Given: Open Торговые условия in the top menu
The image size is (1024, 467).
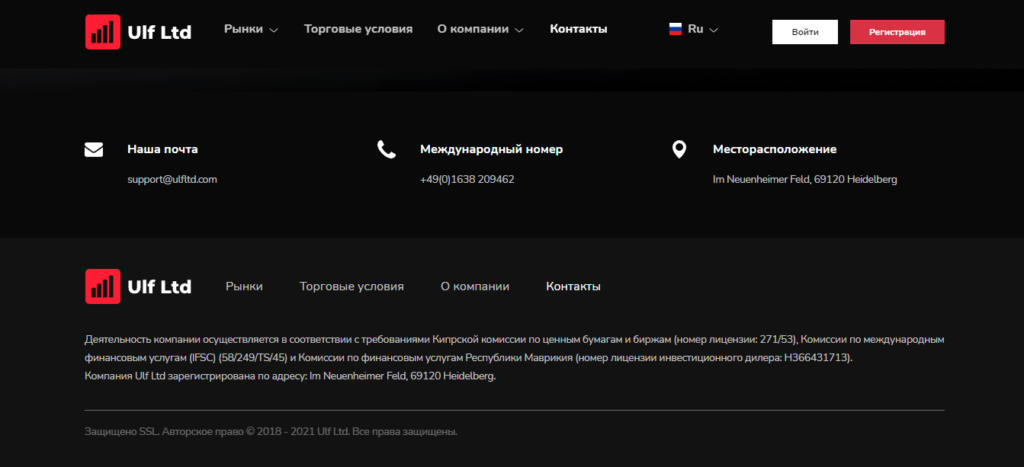Looking at the screenshot, I should (358, 29).
